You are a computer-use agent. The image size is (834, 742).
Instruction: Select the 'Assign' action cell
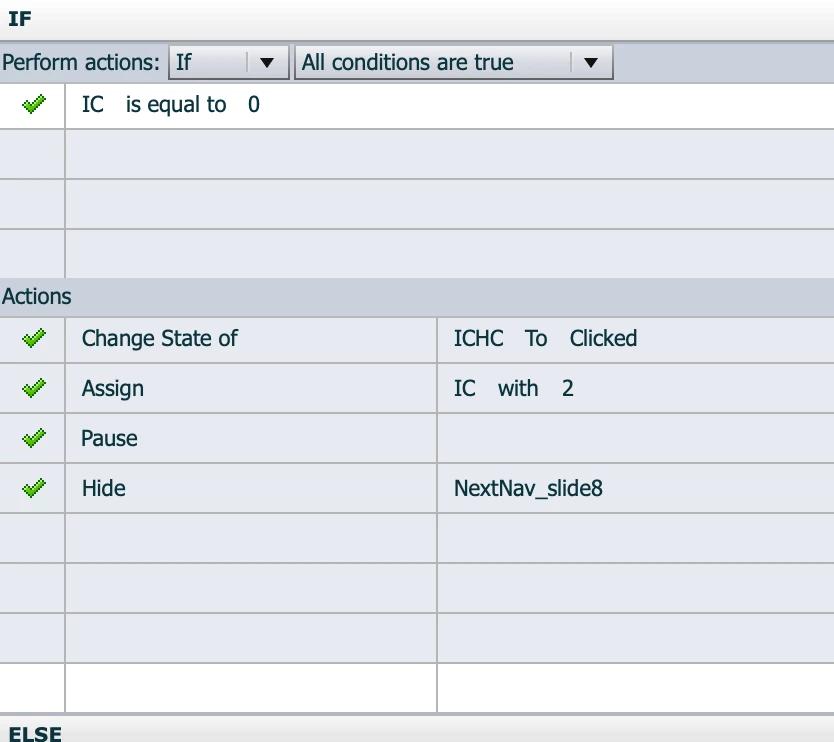tap(251, 388)
